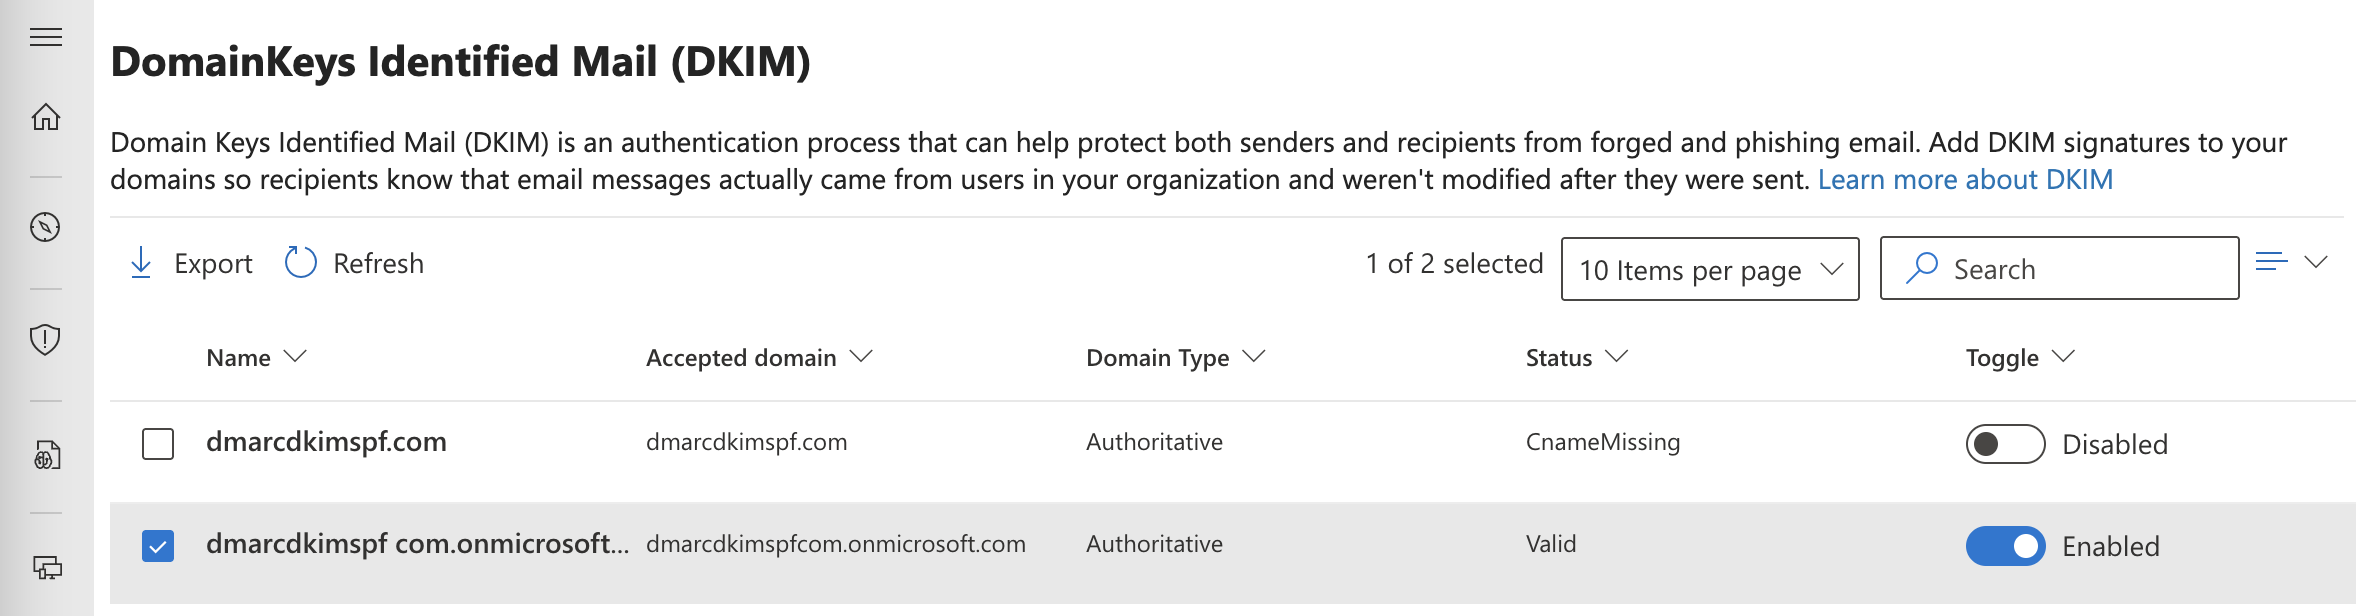Open the document report icon in sidebar
The width and height of the screenshot is (2356, 616).
click(47, 455)
